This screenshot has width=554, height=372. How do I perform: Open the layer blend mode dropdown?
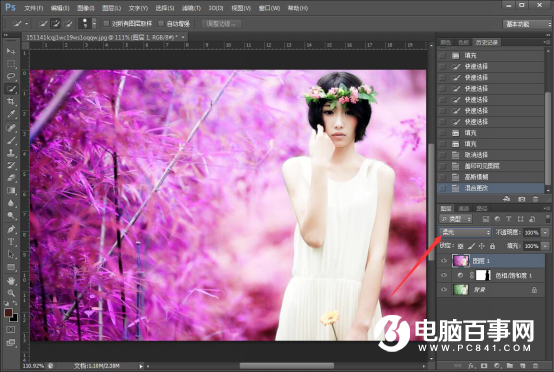(x=465, y=232)
